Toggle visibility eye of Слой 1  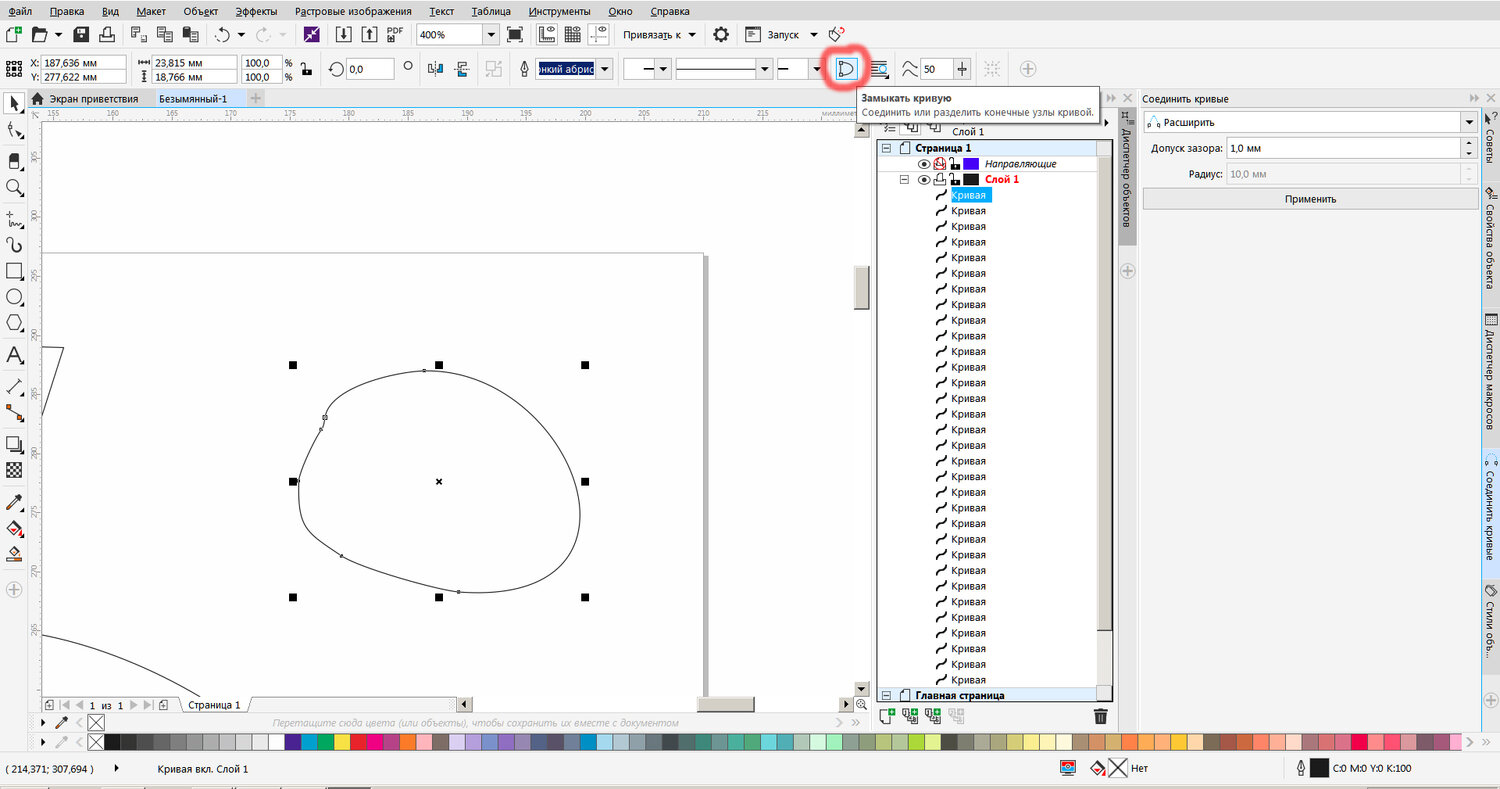coord(924,180)
